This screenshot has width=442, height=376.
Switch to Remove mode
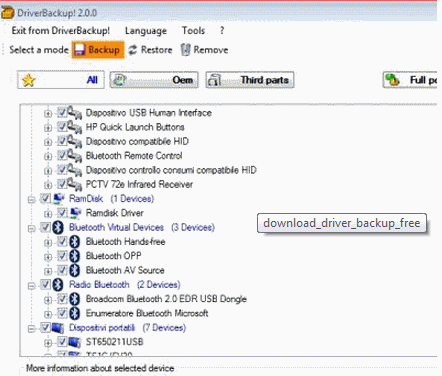205,50
